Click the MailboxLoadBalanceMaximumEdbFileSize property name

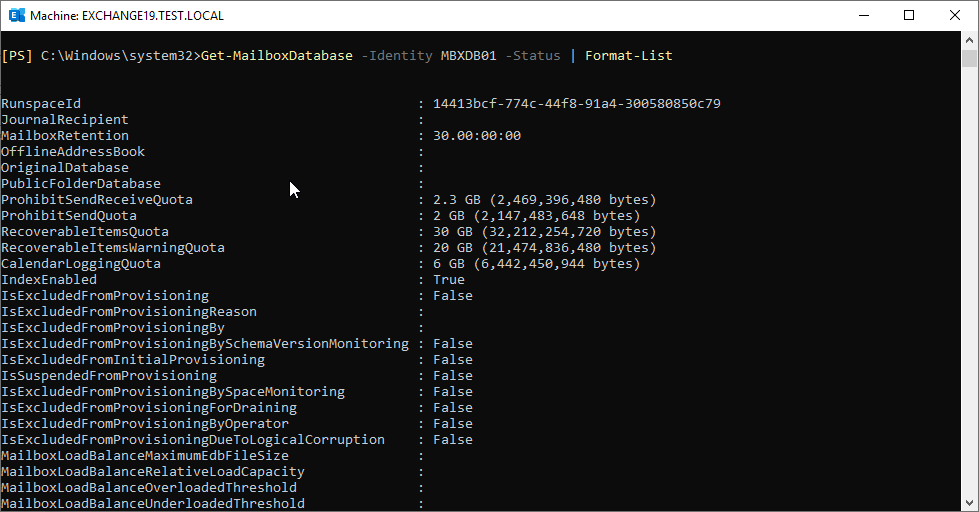tap(145, 456)
